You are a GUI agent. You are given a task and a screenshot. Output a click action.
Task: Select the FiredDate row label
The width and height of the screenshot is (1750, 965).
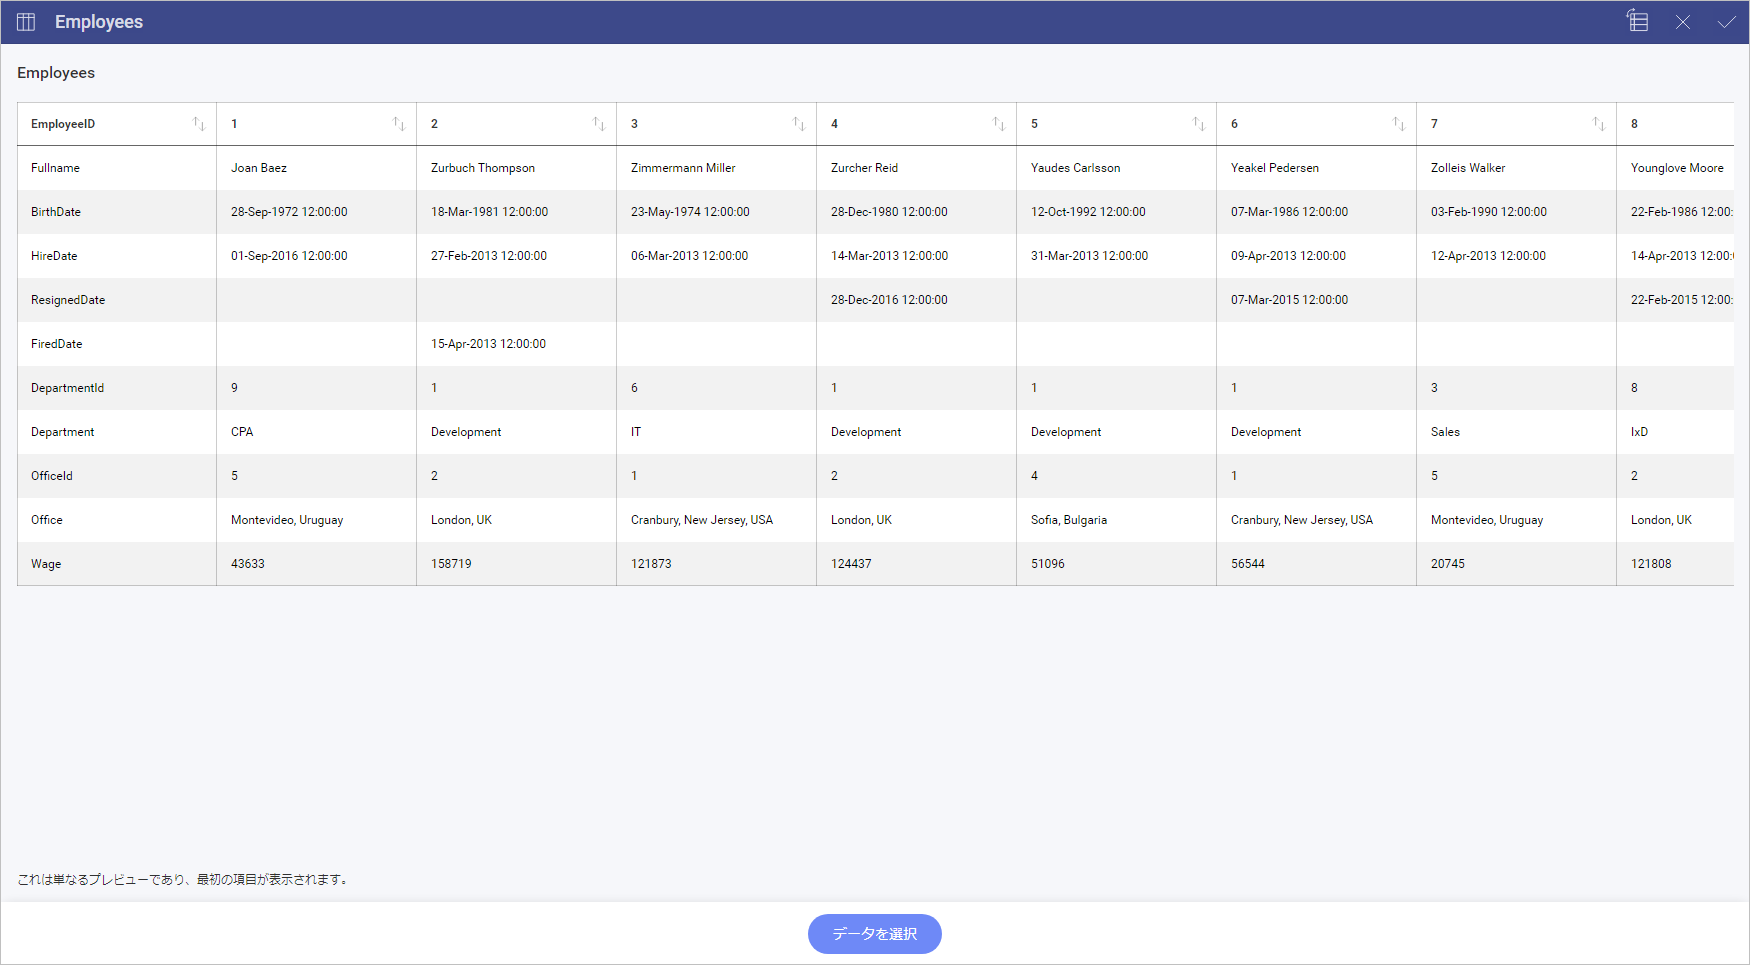tap(117, 344)
